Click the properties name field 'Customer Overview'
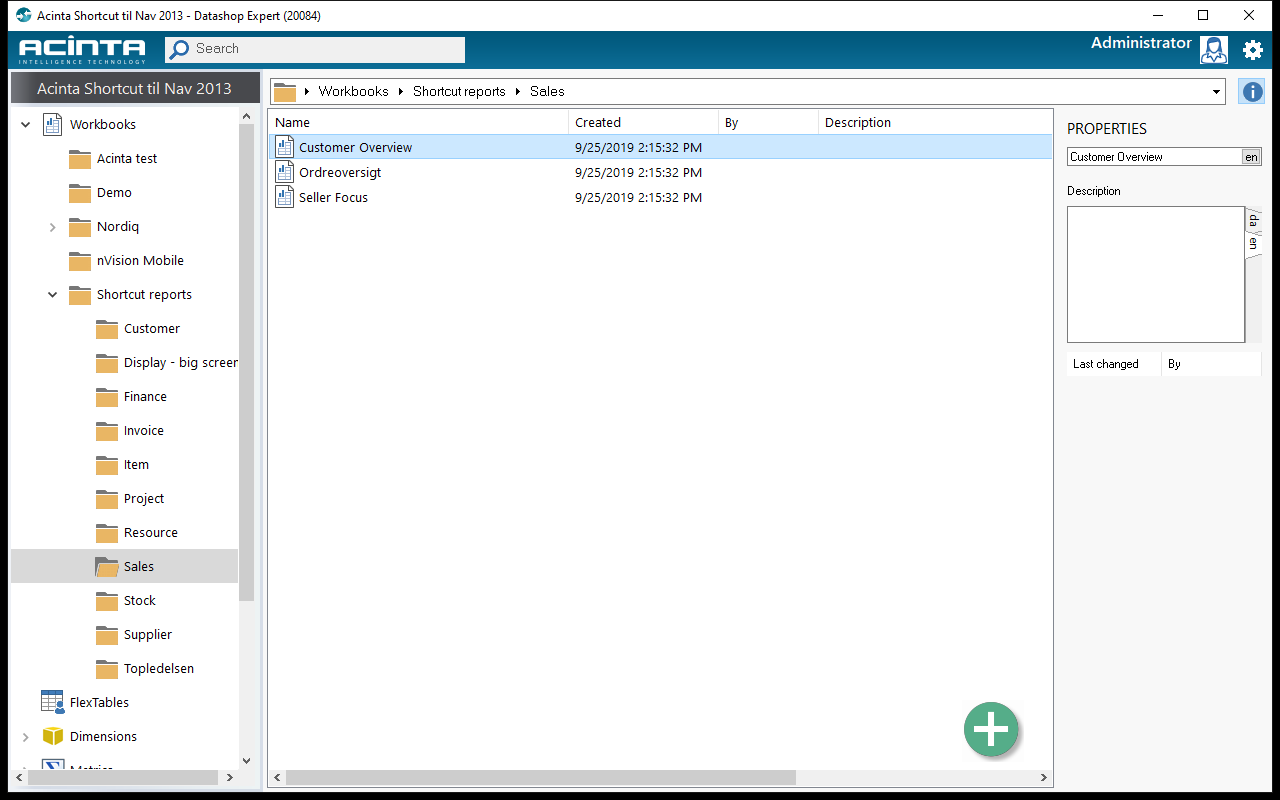Screen dimensions: 1280x800 pyautogui.click(x=1154, y=157)
